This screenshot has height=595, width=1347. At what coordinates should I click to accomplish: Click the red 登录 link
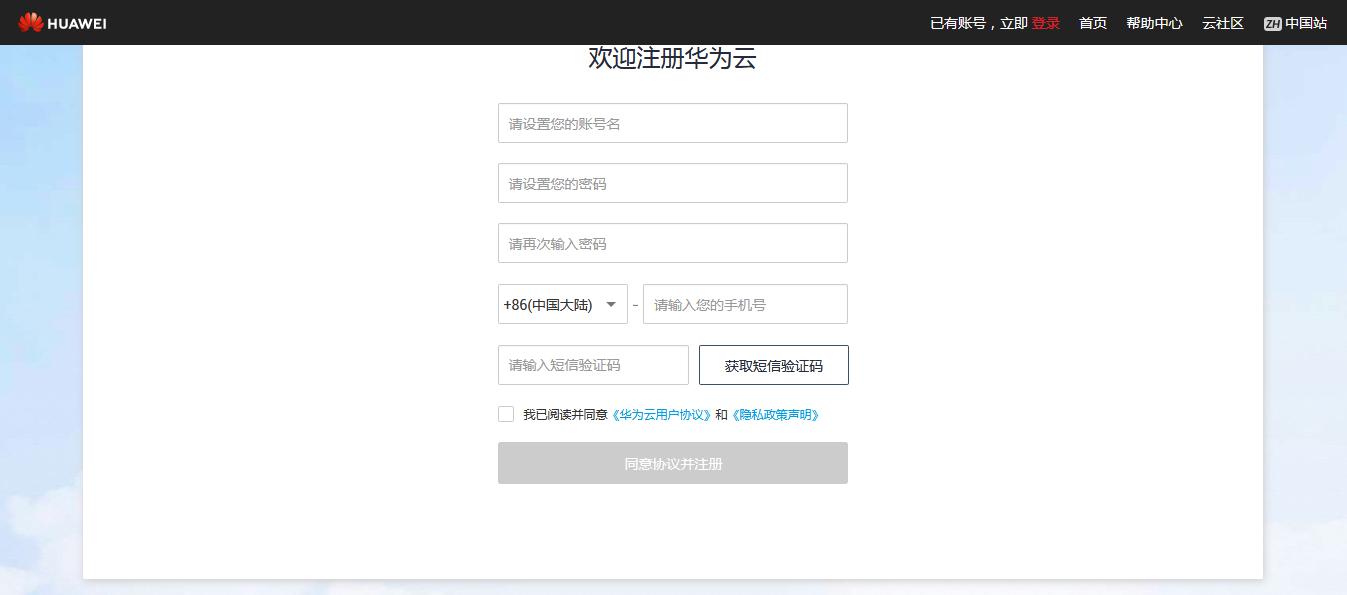(1046, 23)
